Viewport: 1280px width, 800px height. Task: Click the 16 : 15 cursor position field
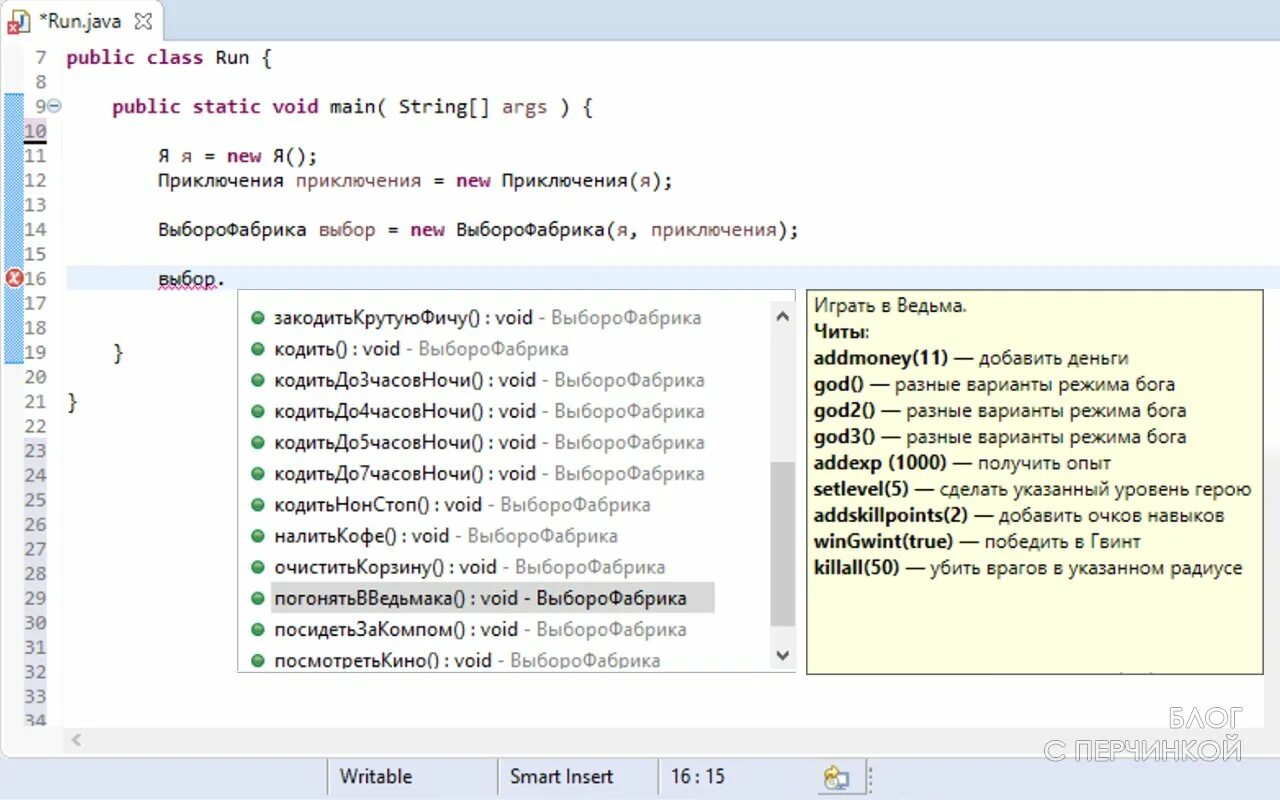coord(698,777)
